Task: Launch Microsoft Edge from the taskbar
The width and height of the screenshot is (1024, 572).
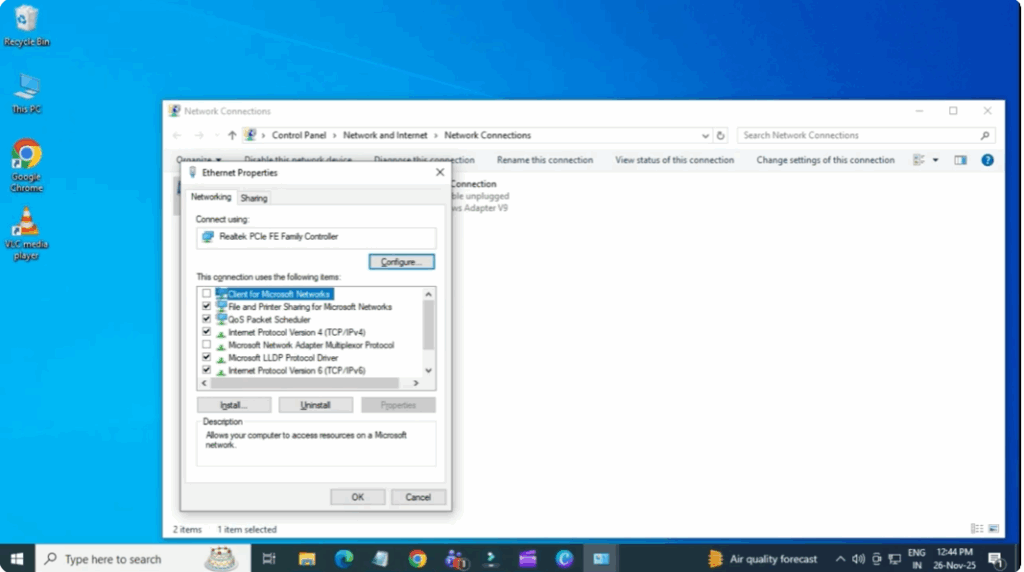Action: click(344, 559)
